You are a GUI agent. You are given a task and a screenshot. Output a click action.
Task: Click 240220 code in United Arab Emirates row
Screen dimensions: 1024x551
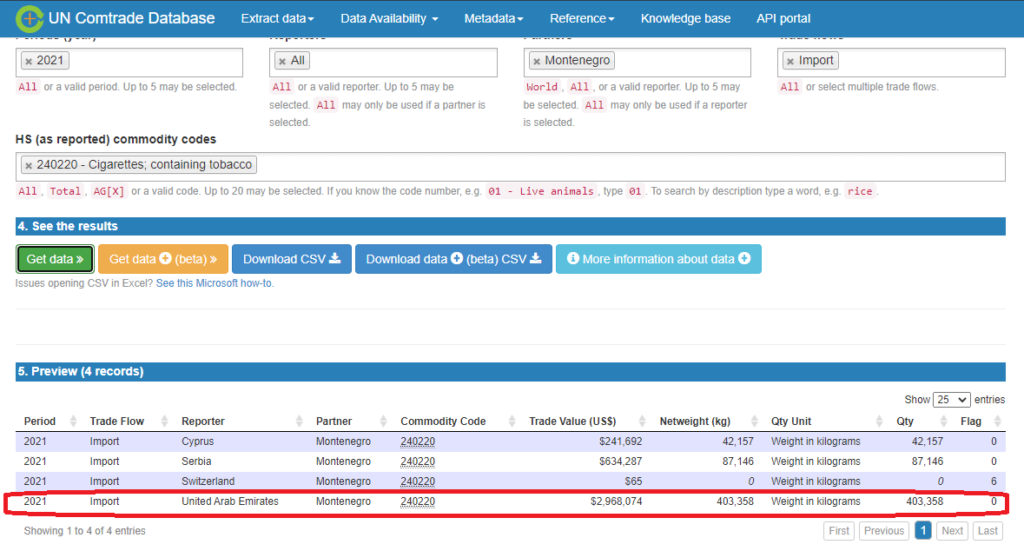coord(417,501)
